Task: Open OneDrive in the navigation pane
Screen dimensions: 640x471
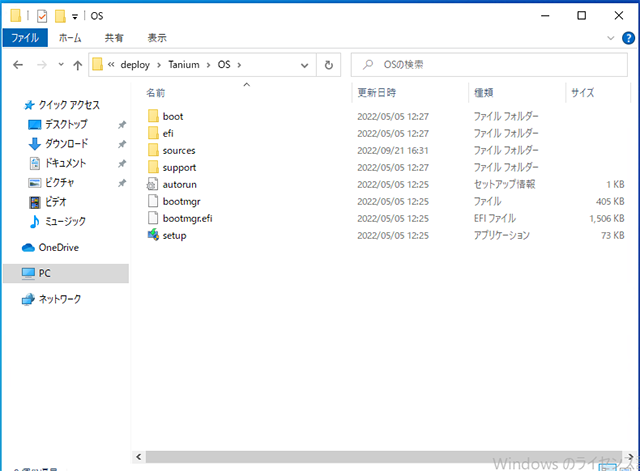Action: click(57, 248)
